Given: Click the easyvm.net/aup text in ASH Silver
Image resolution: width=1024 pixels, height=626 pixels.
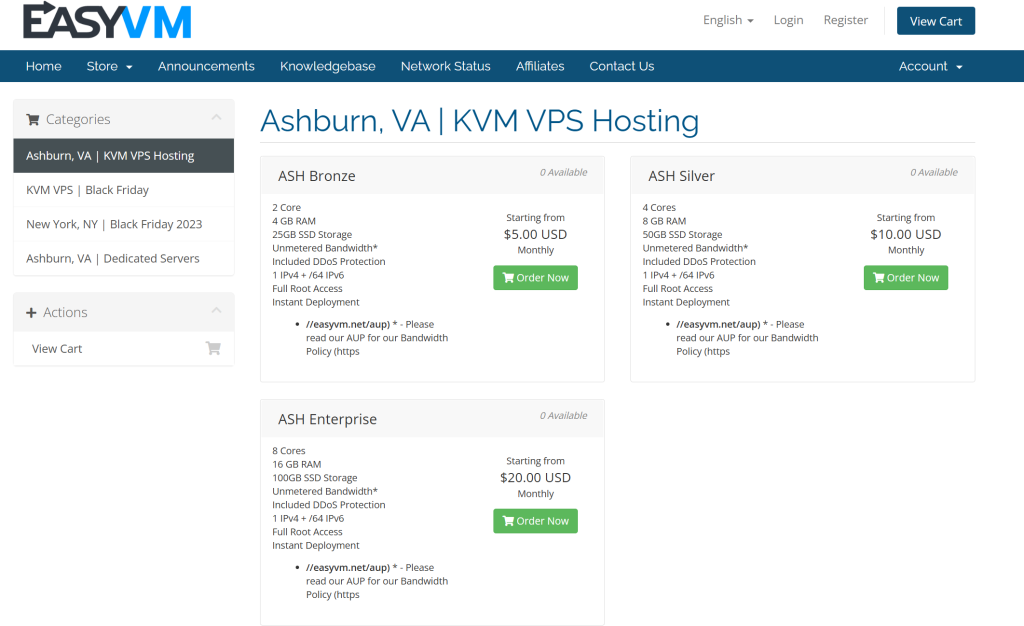Looking at the screenshot, I should tap(718, 324).
